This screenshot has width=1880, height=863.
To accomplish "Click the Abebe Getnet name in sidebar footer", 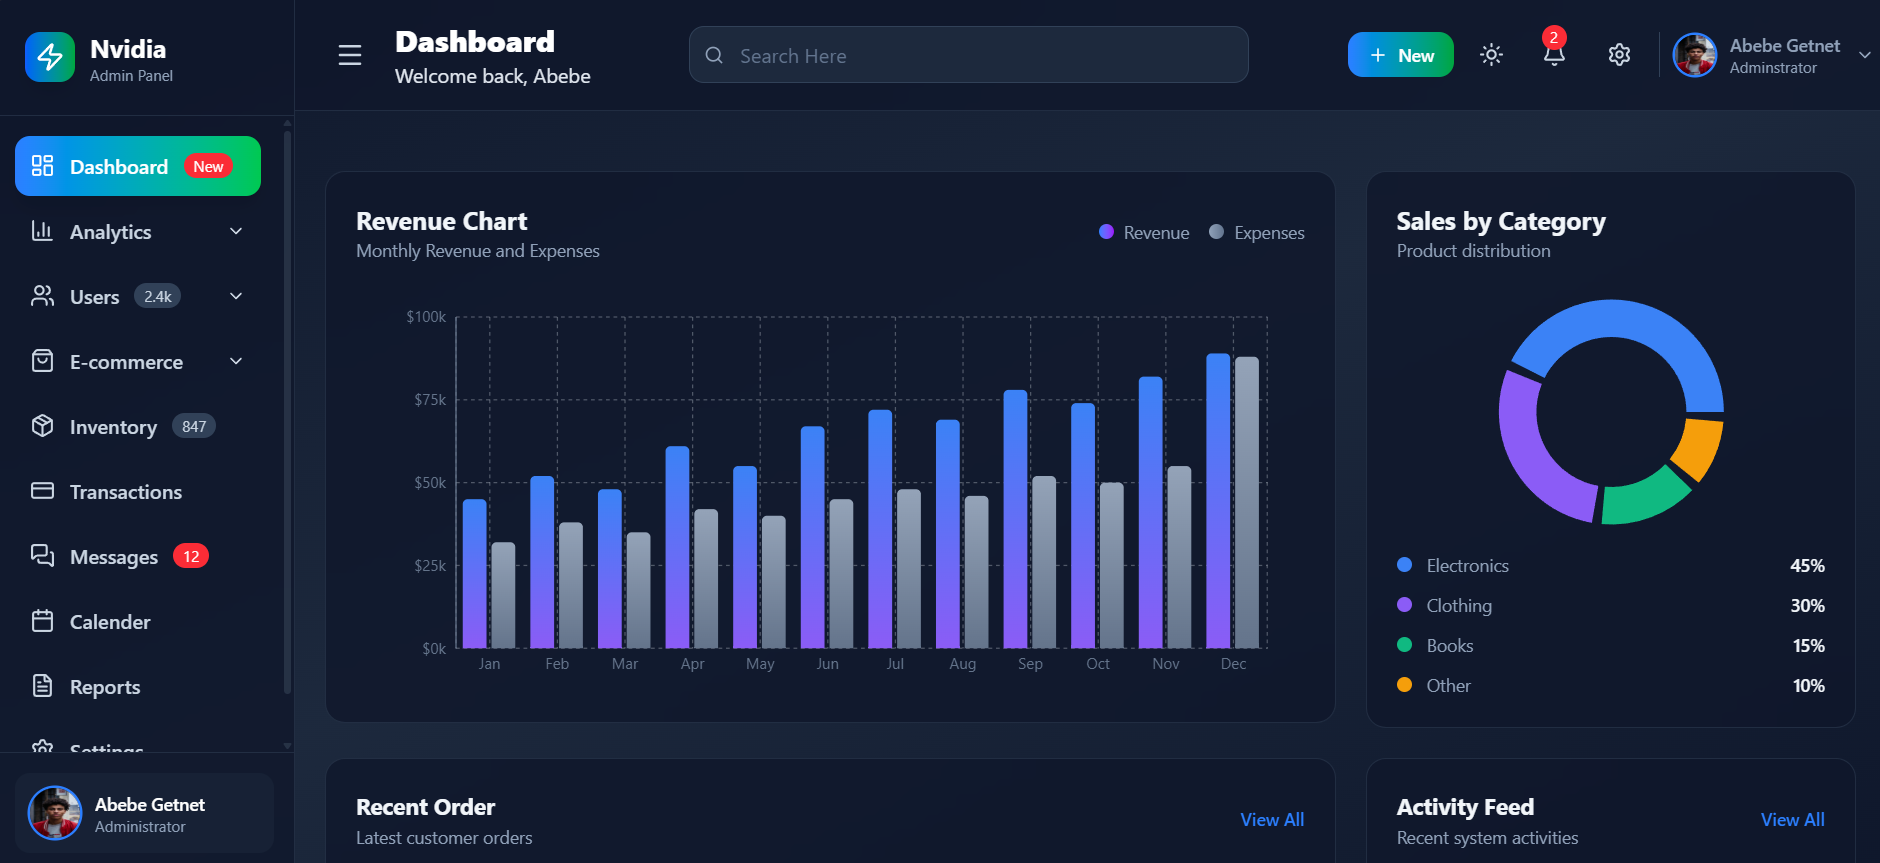I will click(150, 805).
